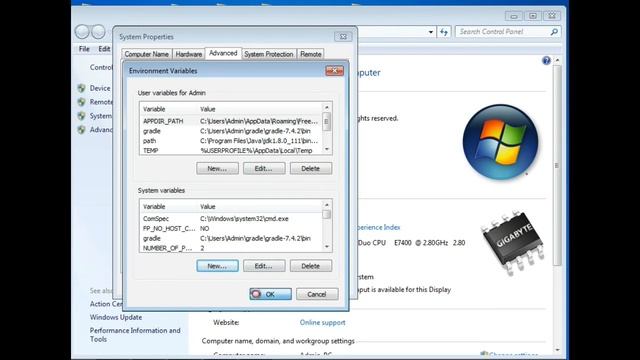The width and height of the screenshot is (640, 360).
Task: Click the Value column header in system variables
Action: 260,207
